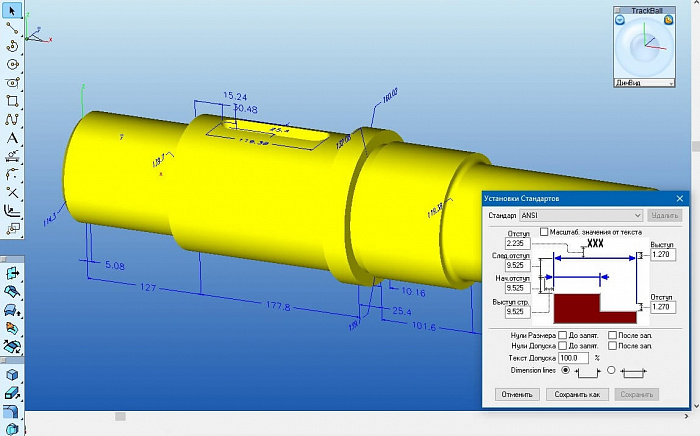Select the arrow pointer tool
Screen dimensions: 700x436
(x=12, y=10)
